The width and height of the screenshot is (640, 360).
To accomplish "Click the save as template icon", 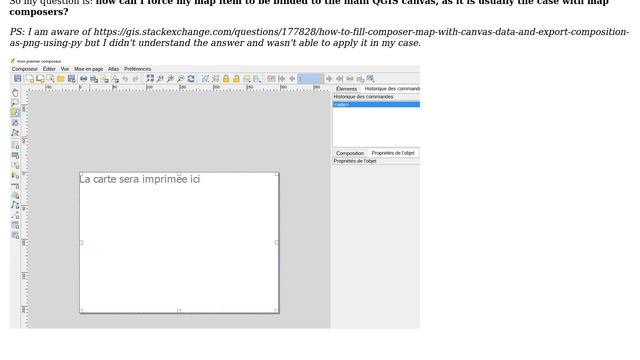I will point(71,79).
